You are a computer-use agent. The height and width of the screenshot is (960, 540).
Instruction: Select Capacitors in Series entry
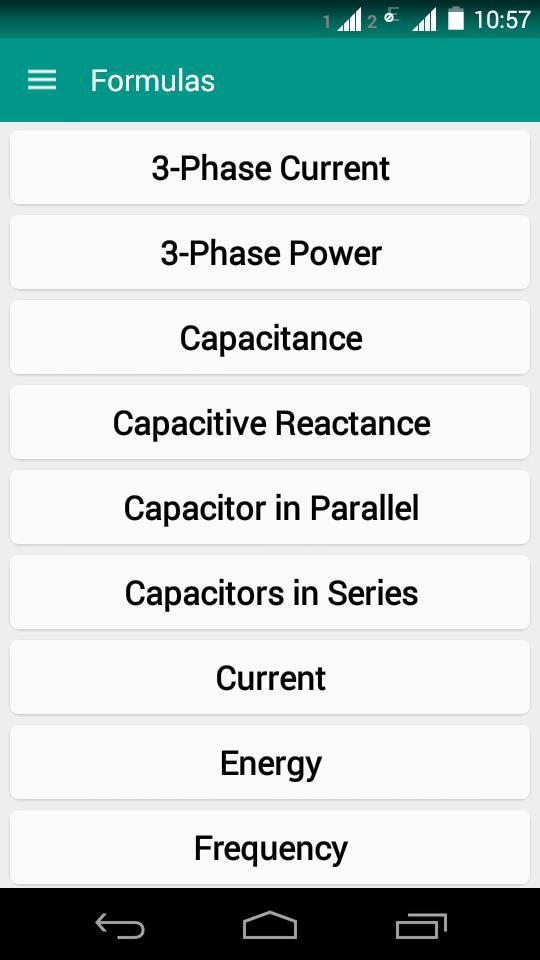tap(270, 593)
